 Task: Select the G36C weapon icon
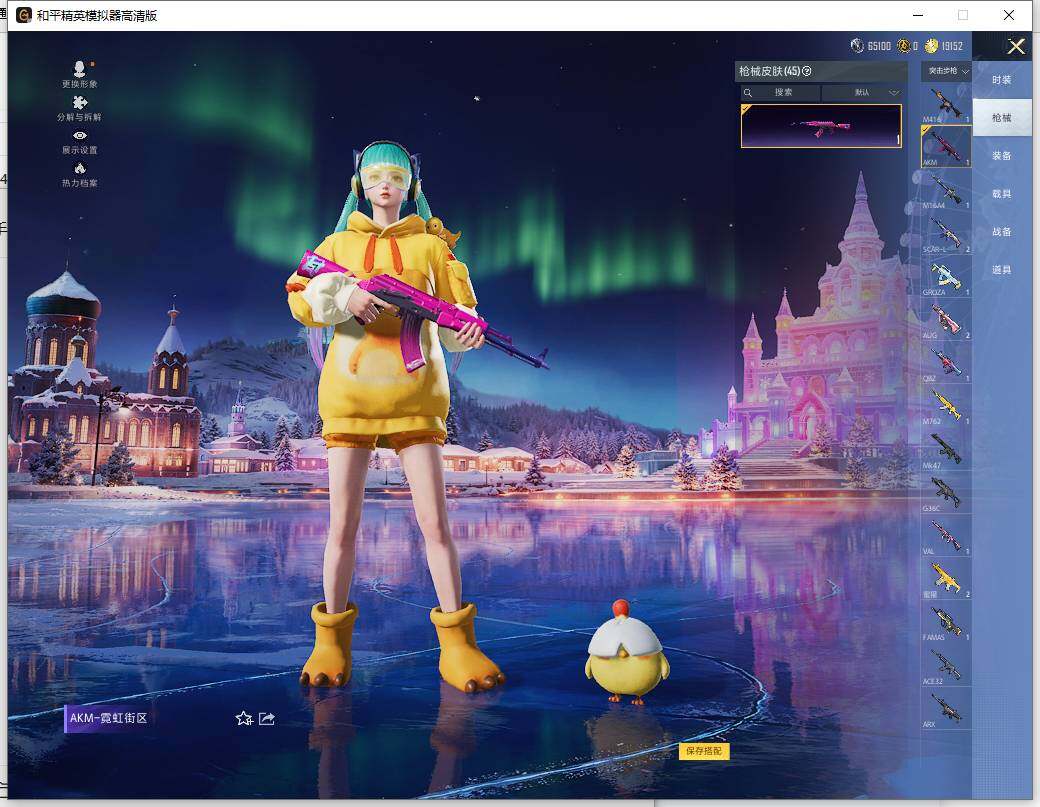[946, 493]
